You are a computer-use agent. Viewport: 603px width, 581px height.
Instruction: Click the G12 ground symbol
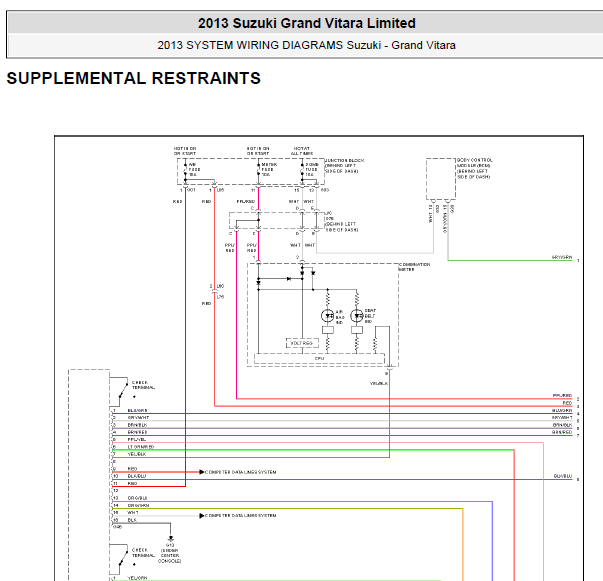pyautogui.click(x=171, y=538)
